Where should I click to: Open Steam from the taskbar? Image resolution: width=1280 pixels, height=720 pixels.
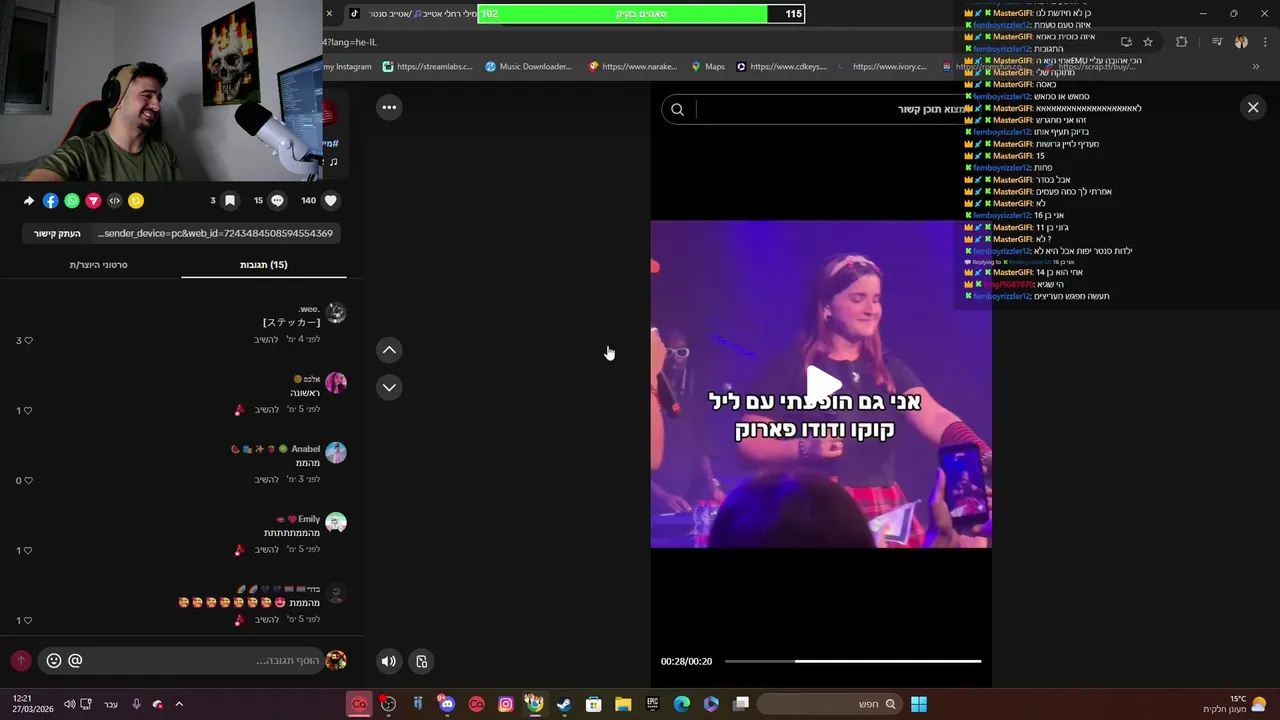564,704
